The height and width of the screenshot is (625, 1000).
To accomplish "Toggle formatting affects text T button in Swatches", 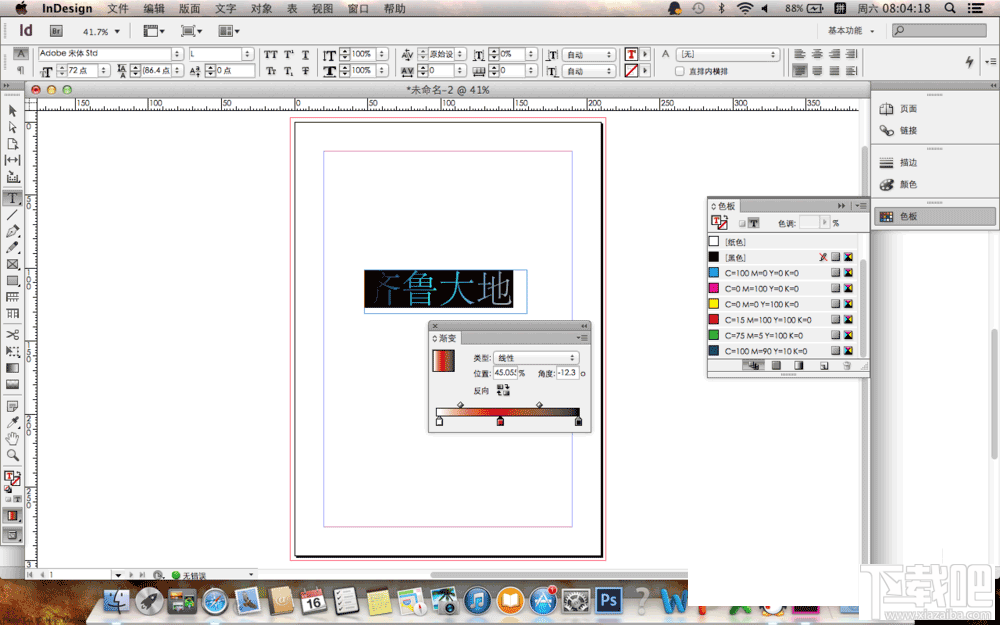I will click(754, 223).
